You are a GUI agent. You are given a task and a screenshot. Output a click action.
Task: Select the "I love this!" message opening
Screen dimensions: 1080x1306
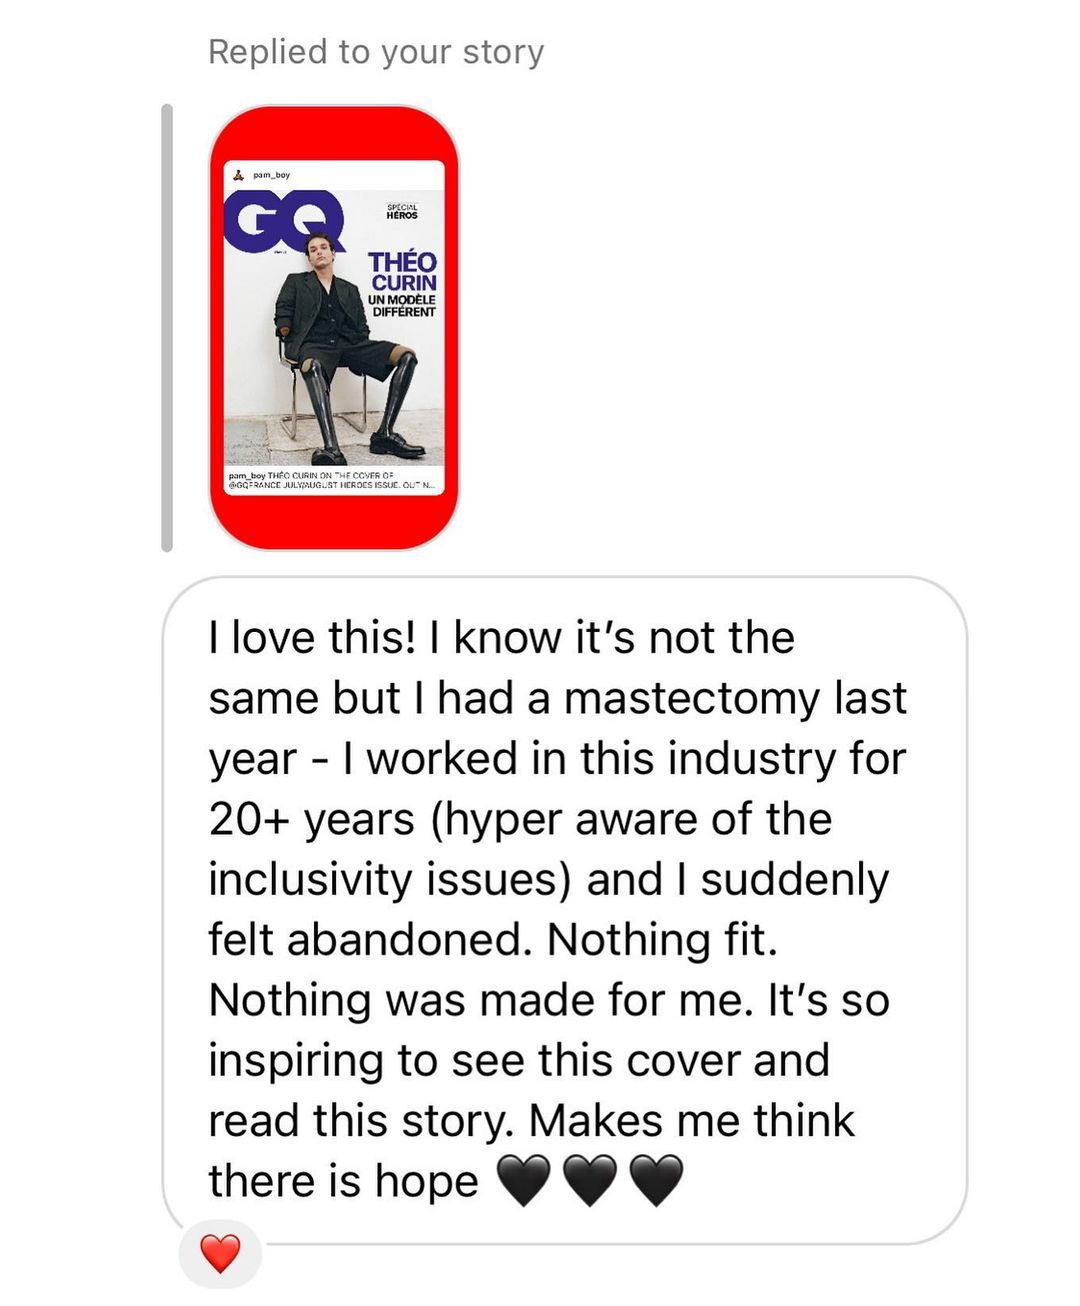click(x=312, y=638)
